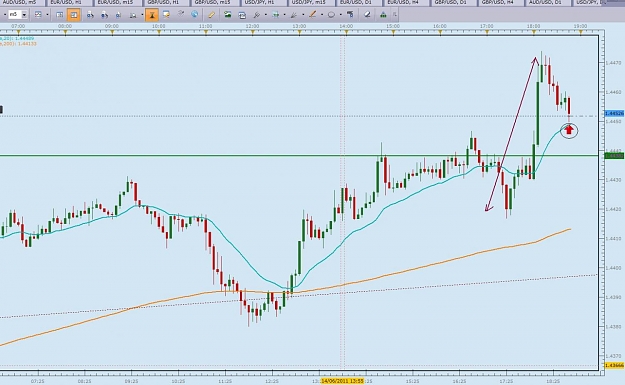Click the 1.4400 price scale label
Image resolution: width=625 pixels, height=385 pixels.
[613, 268]
